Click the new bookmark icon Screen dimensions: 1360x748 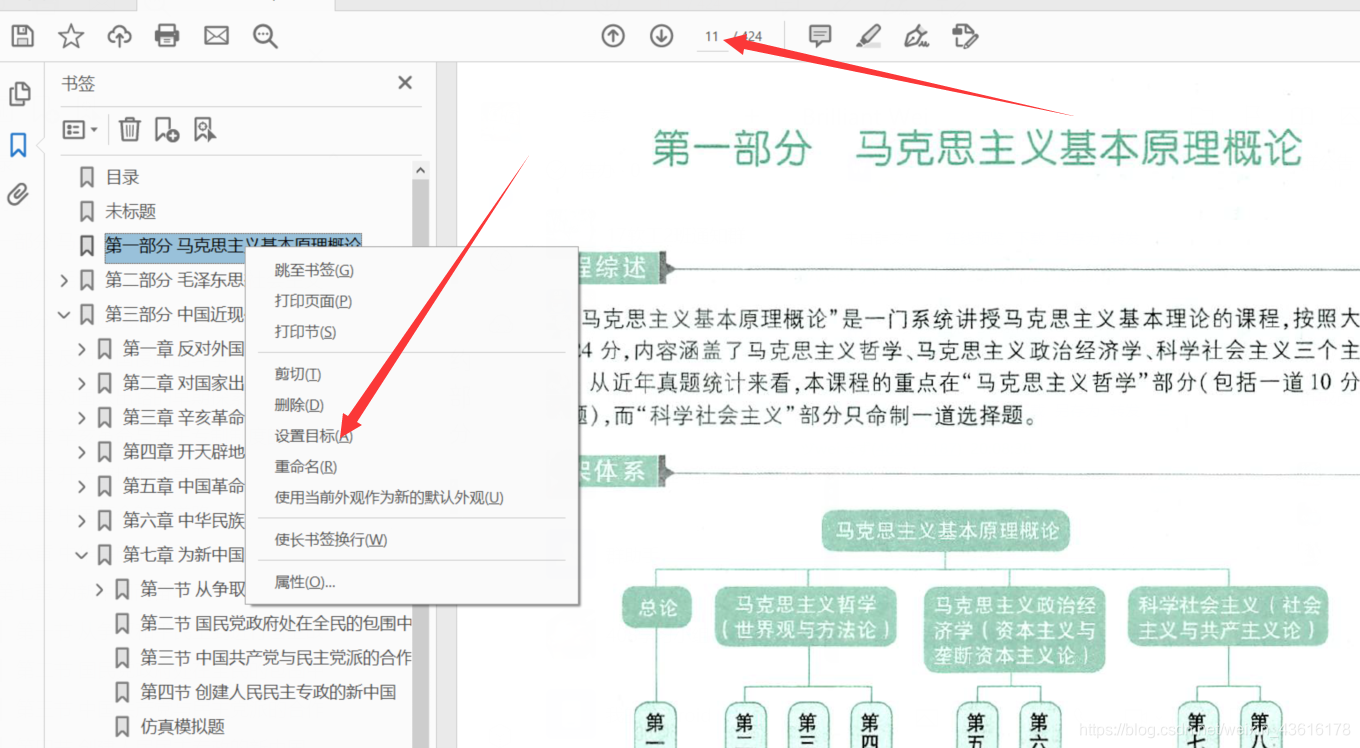(x=167, y=129)
